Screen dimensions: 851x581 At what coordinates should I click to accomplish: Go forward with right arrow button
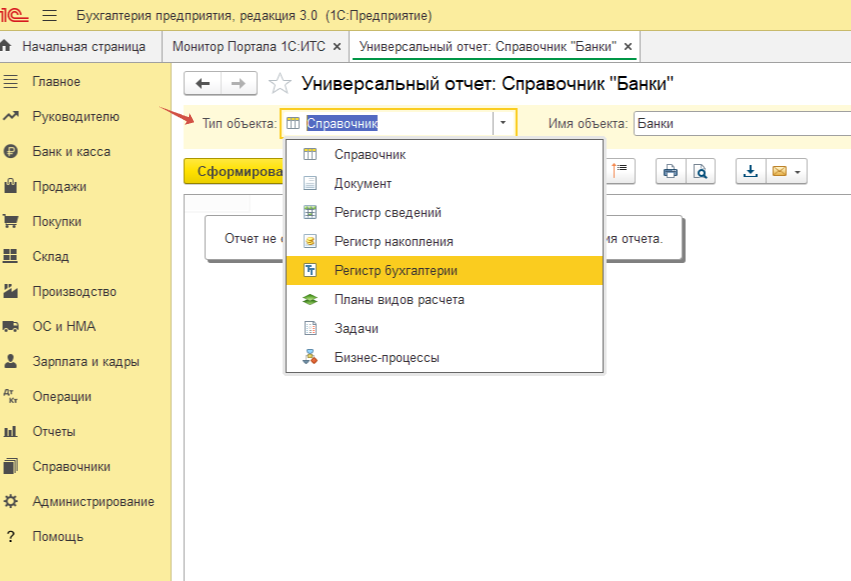[238, 84]
